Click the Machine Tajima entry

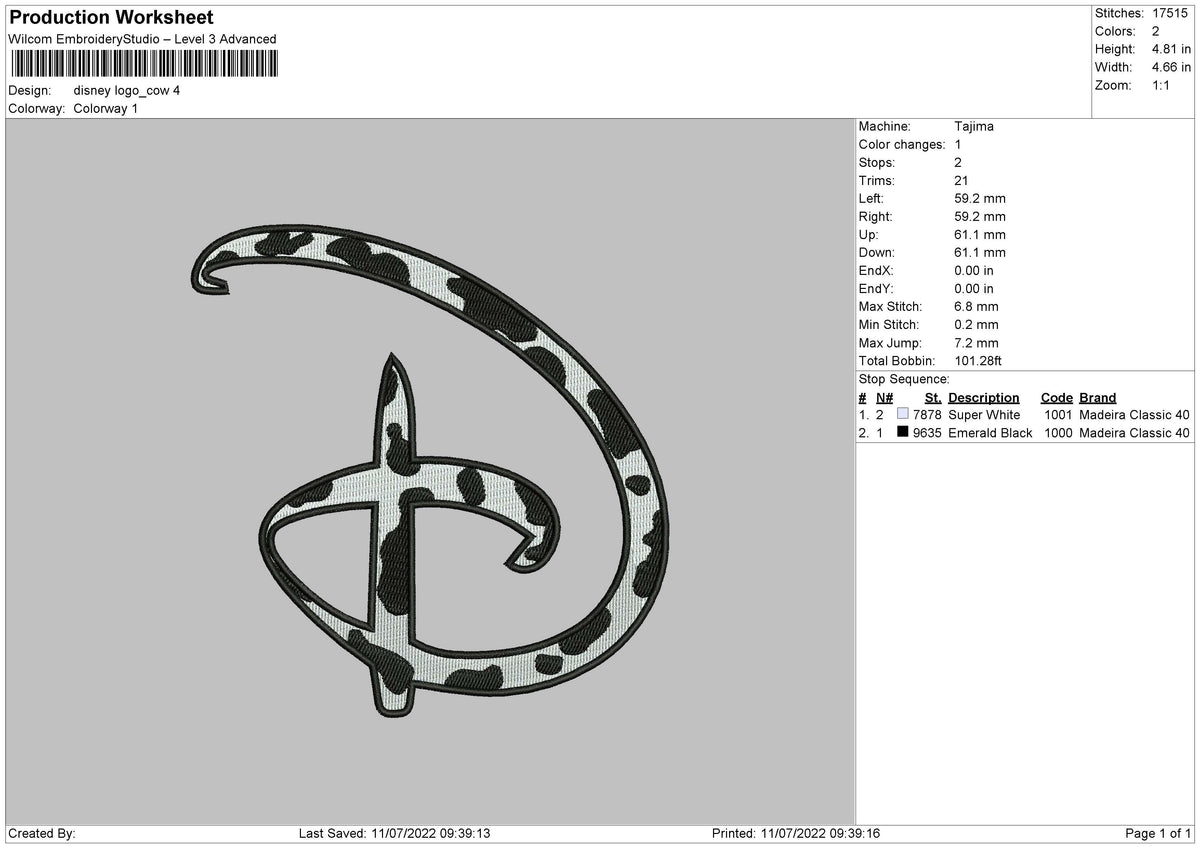point(926,126)
